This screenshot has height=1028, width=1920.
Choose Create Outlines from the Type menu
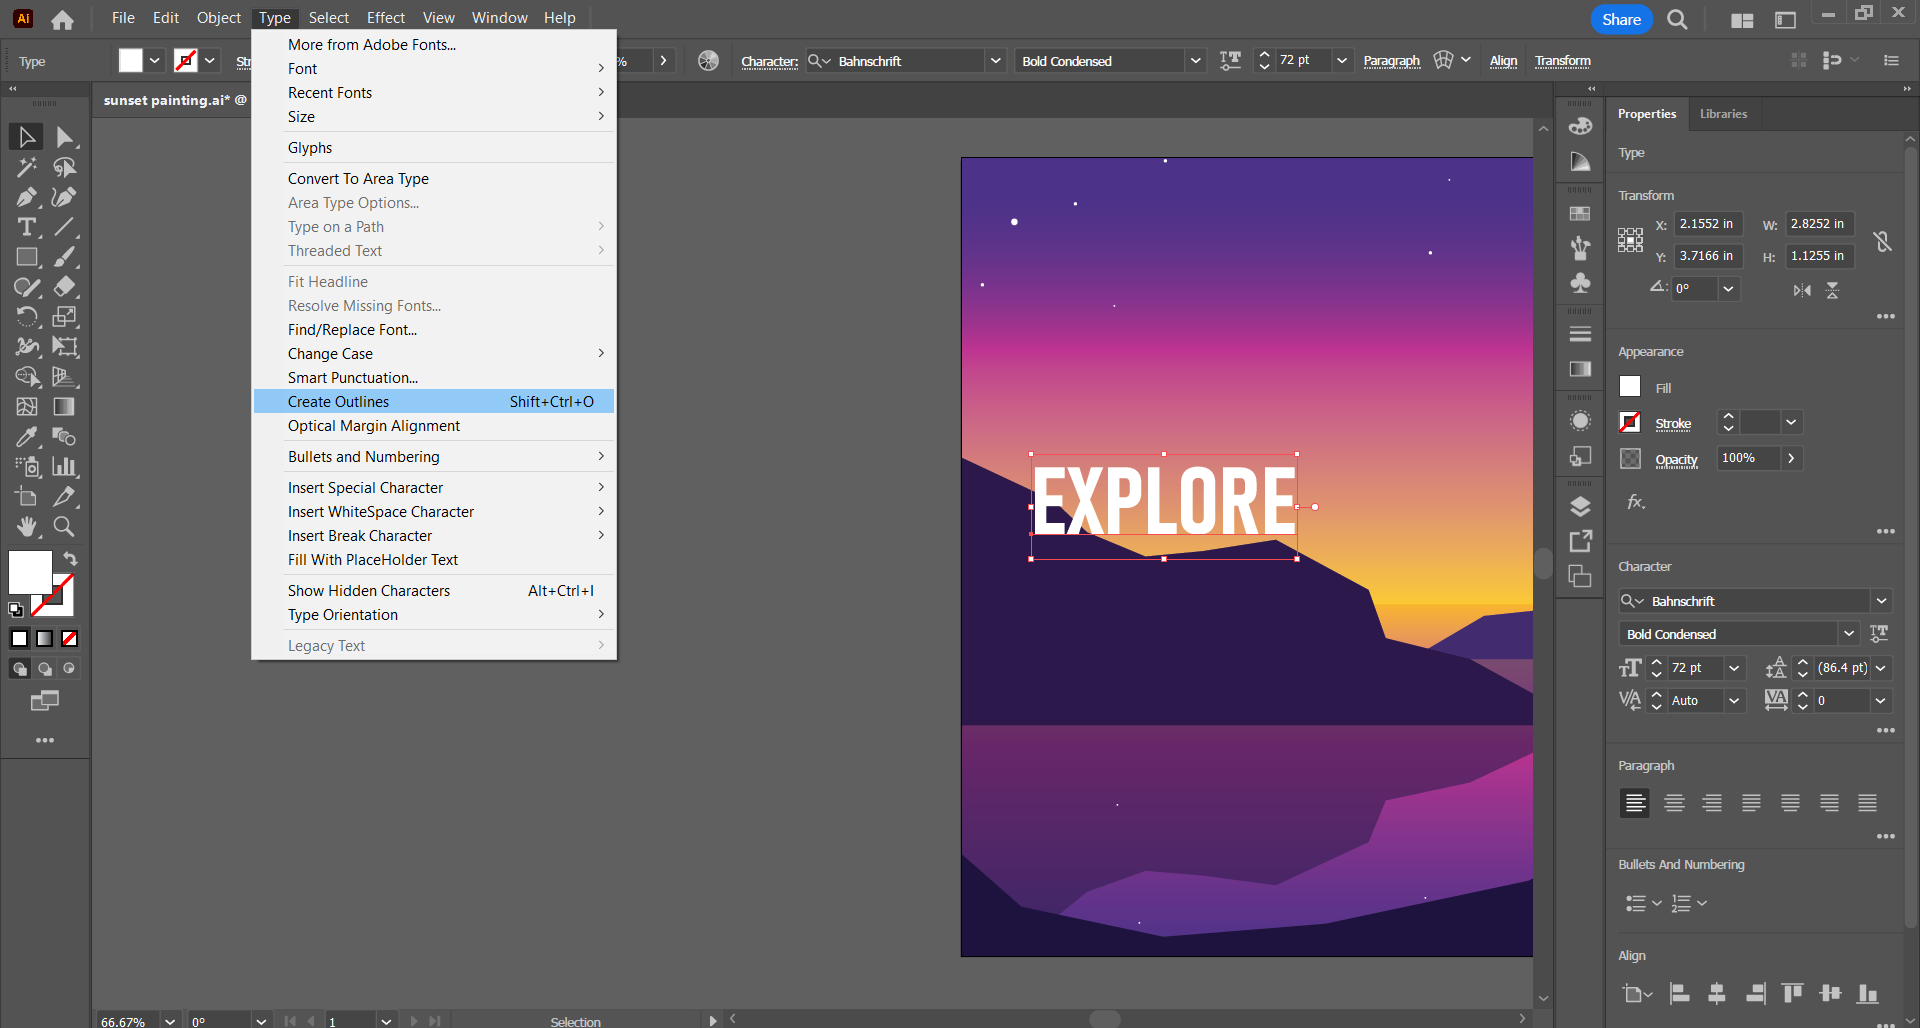[338, 401]
